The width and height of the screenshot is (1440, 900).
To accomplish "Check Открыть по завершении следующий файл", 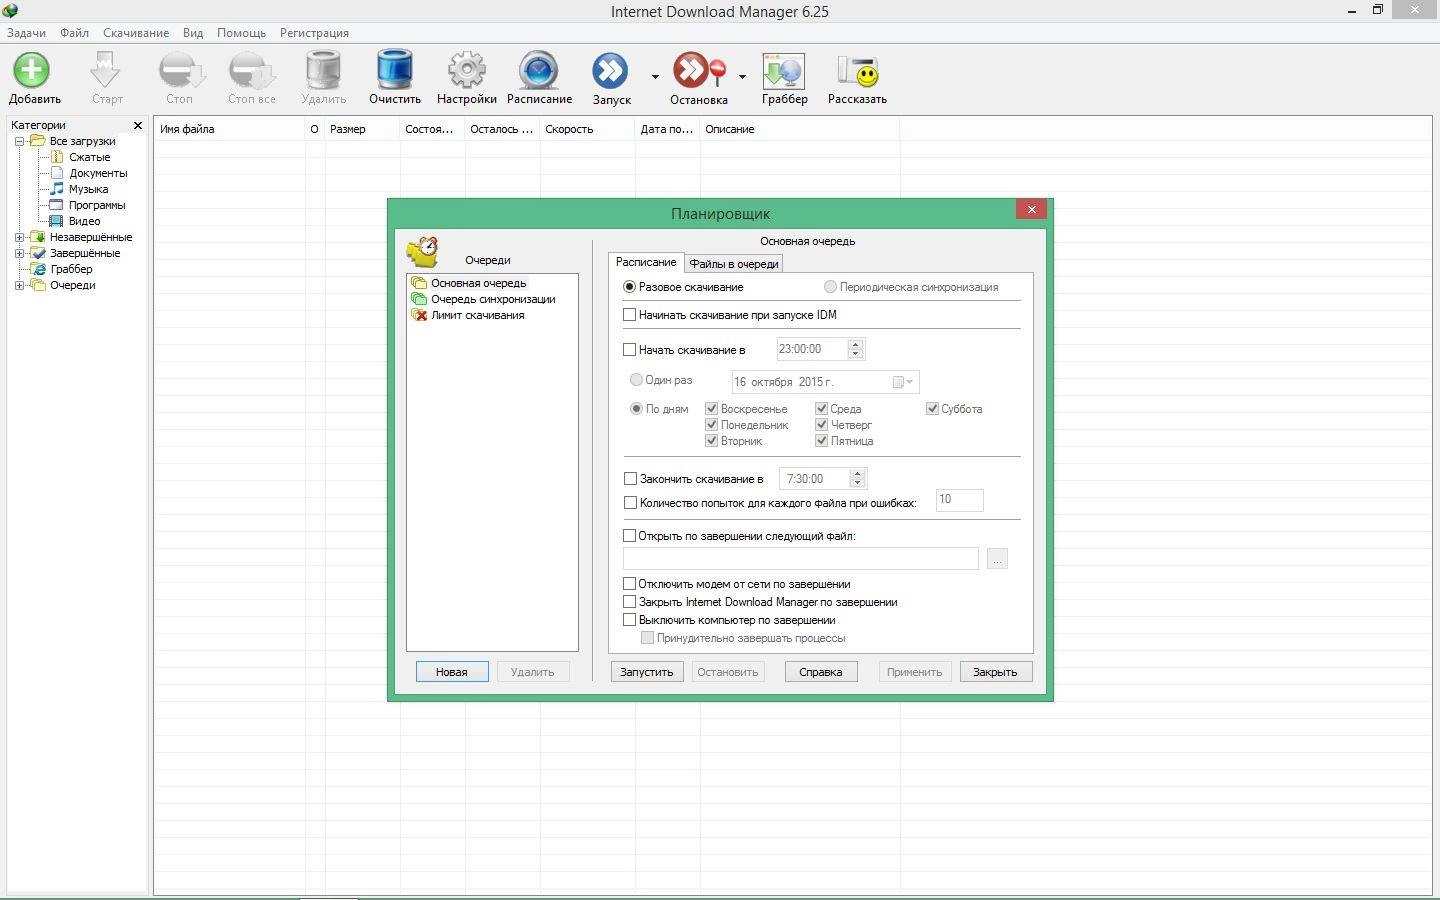I will coord(629,536).
